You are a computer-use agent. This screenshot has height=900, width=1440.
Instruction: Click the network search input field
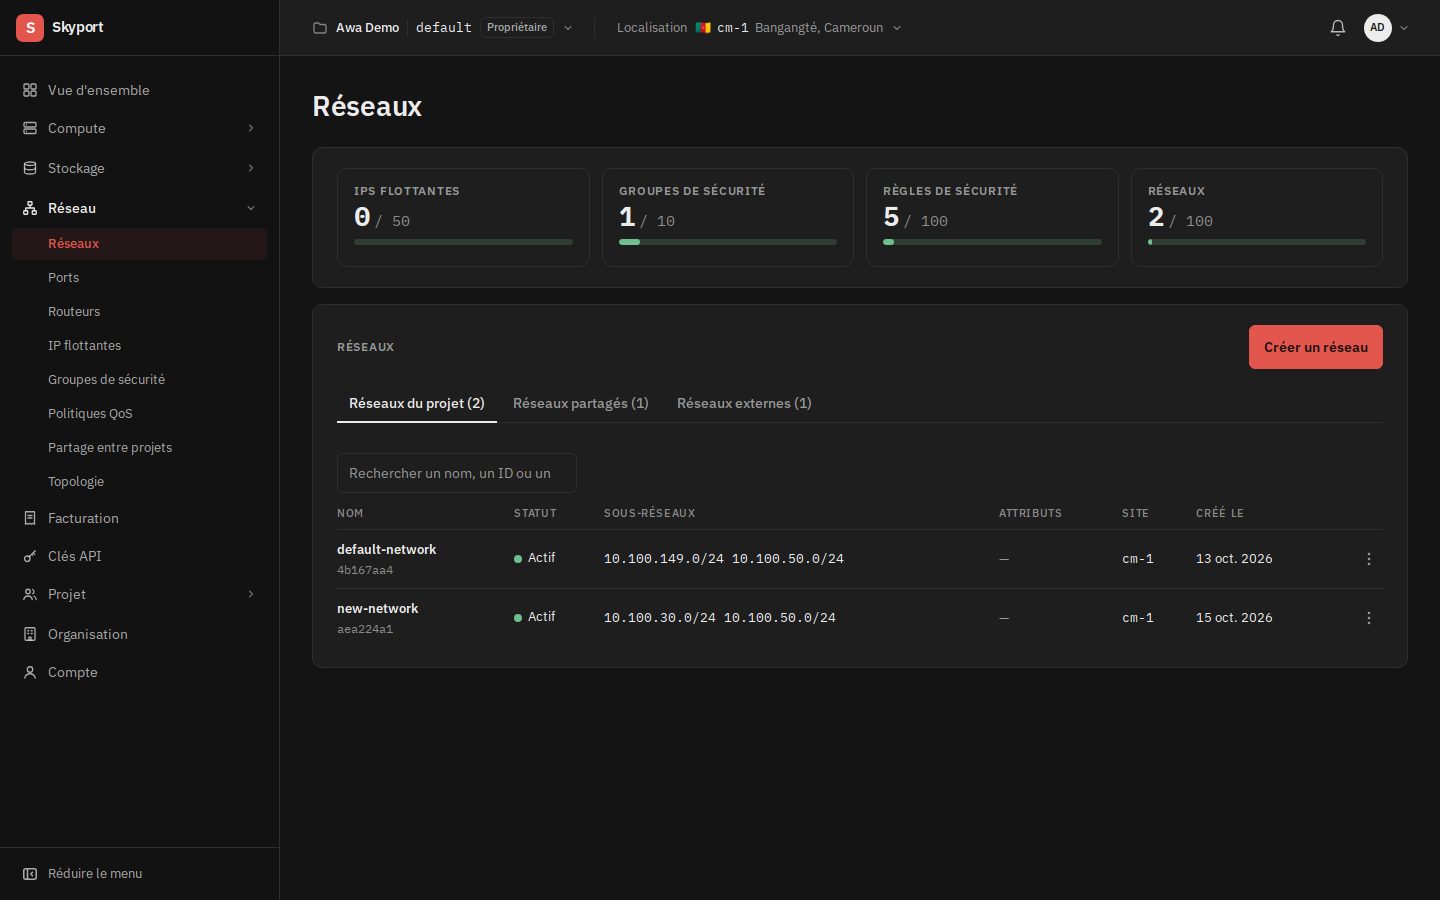pos(457,473)
